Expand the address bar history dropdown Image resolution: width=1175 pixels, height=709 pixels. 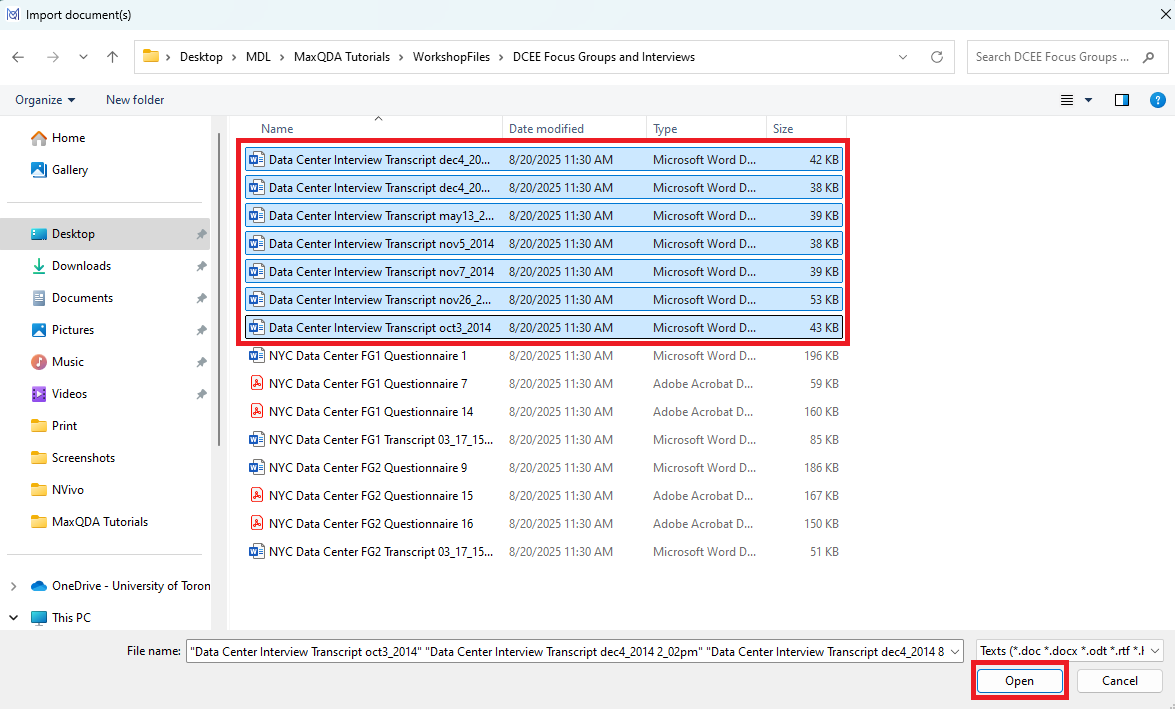click(x=903, y=57)
